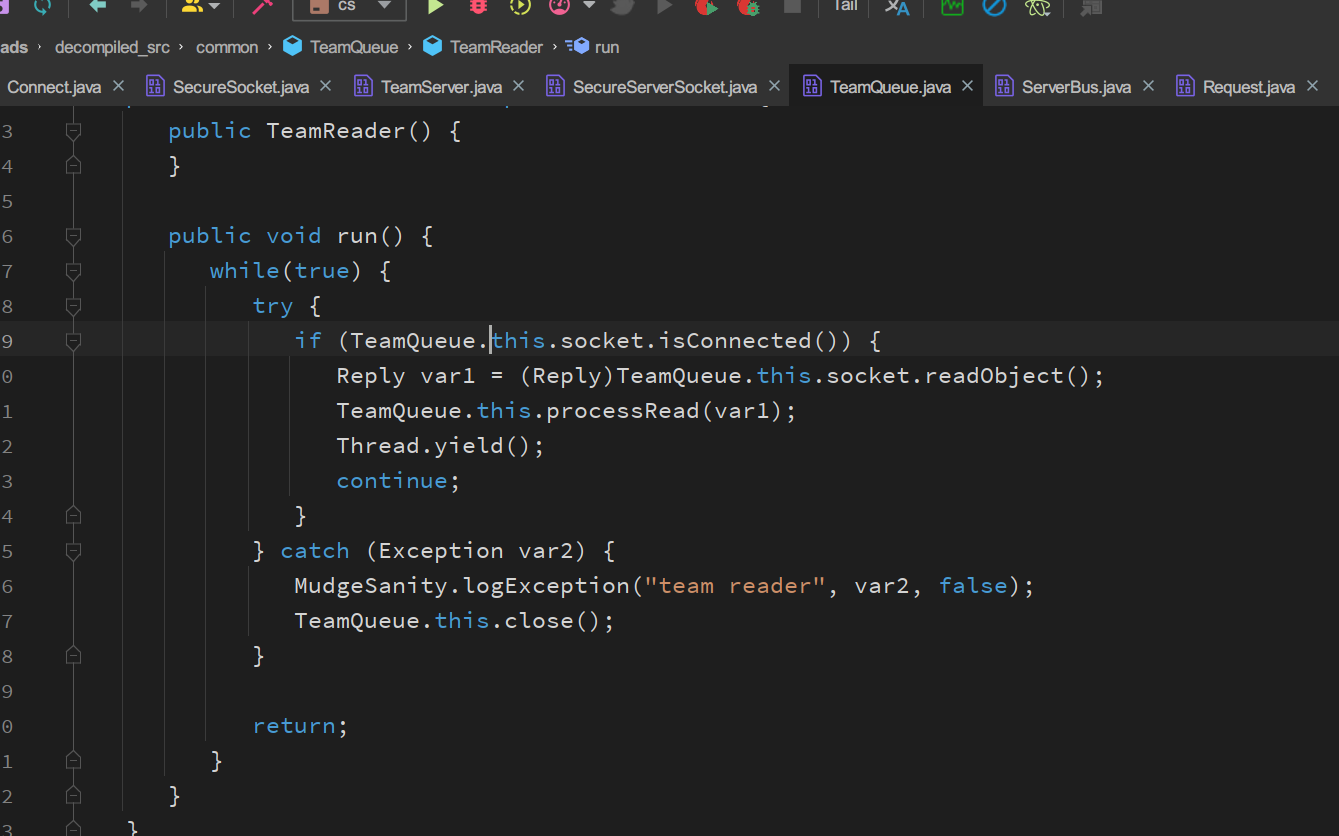This screenshot has height=836, width=1339.
Task: Click the atom-shaped toolbar icon
Action: [x=1038, y=7]
